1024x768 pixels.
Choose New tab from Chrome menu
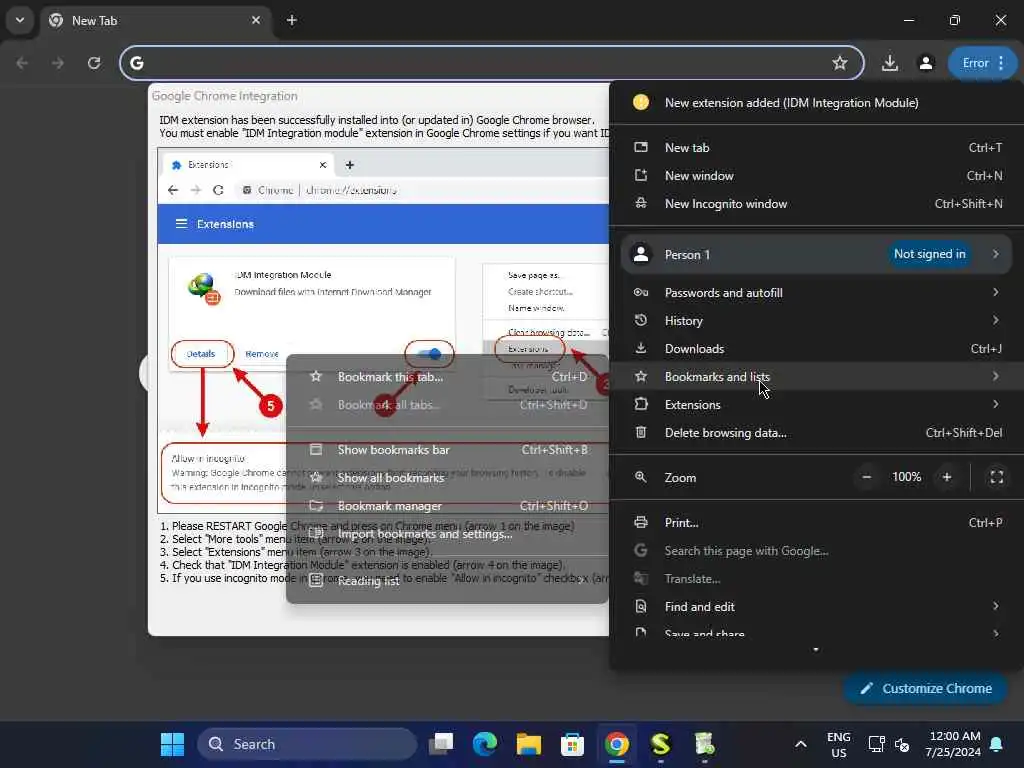click(816, 148)
